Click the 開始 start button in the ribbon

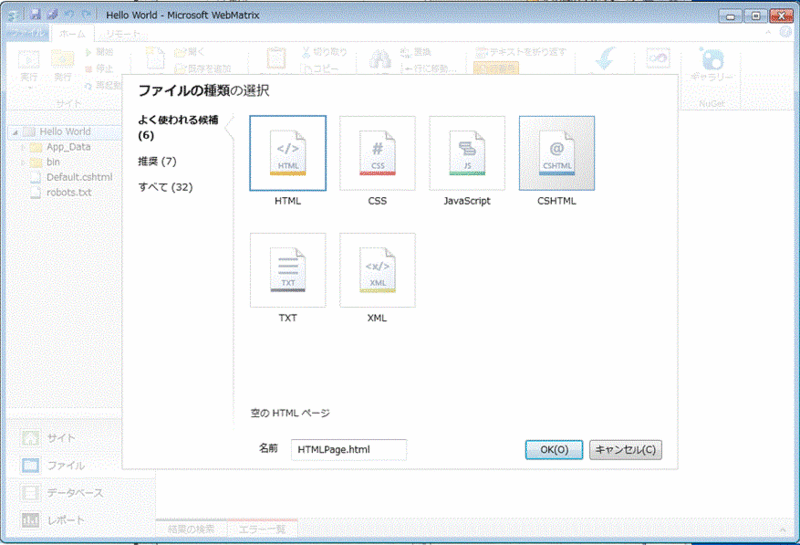click(99, 52)
